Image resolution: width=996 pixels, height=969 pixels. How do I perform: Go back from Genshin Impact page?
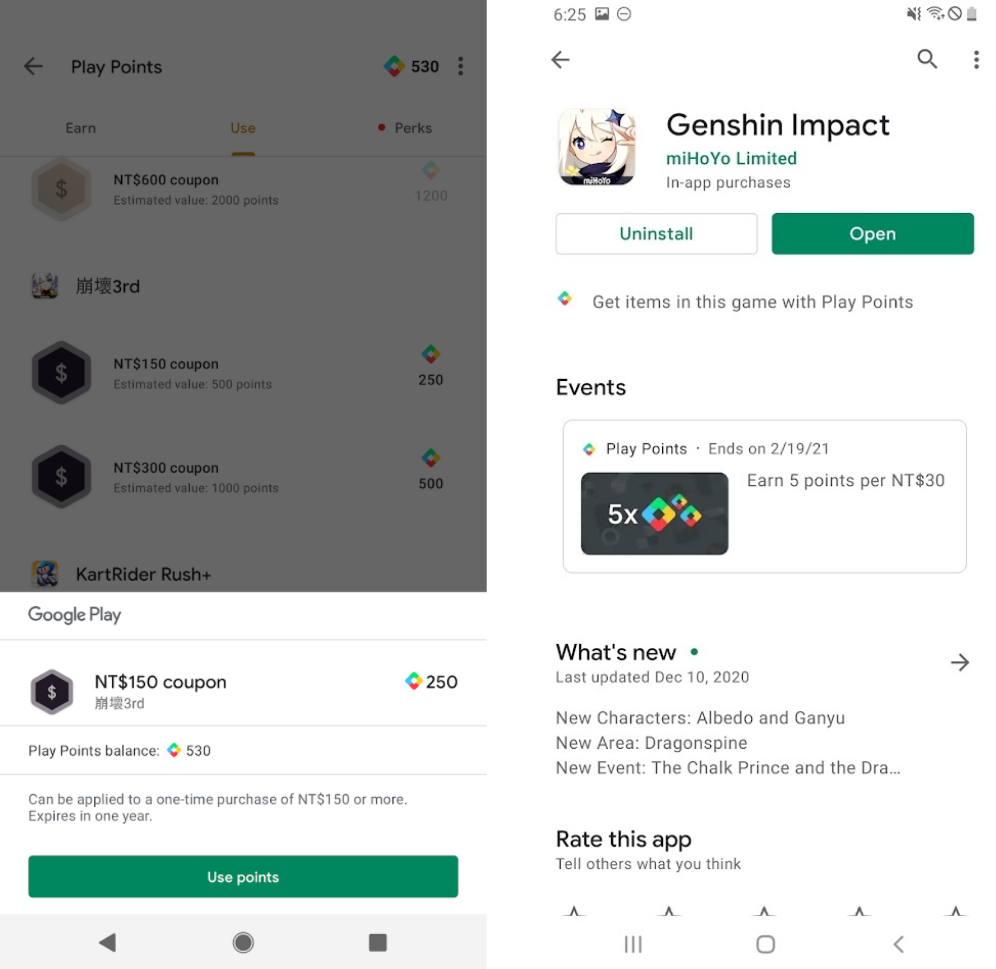pos(560,60)
